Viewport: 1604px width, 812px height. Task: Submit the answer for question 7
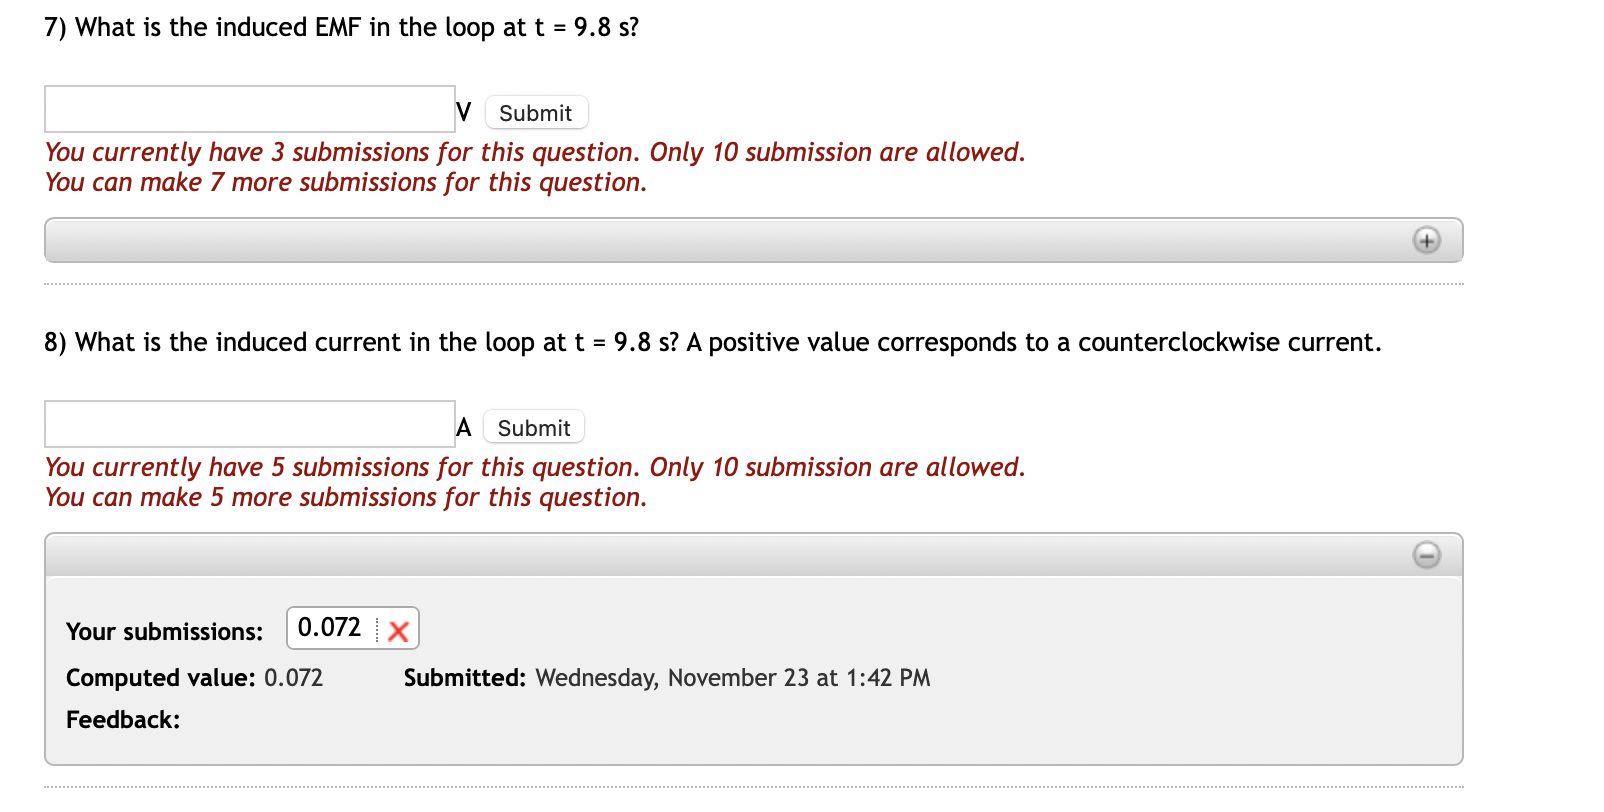(x=536, y=112)
